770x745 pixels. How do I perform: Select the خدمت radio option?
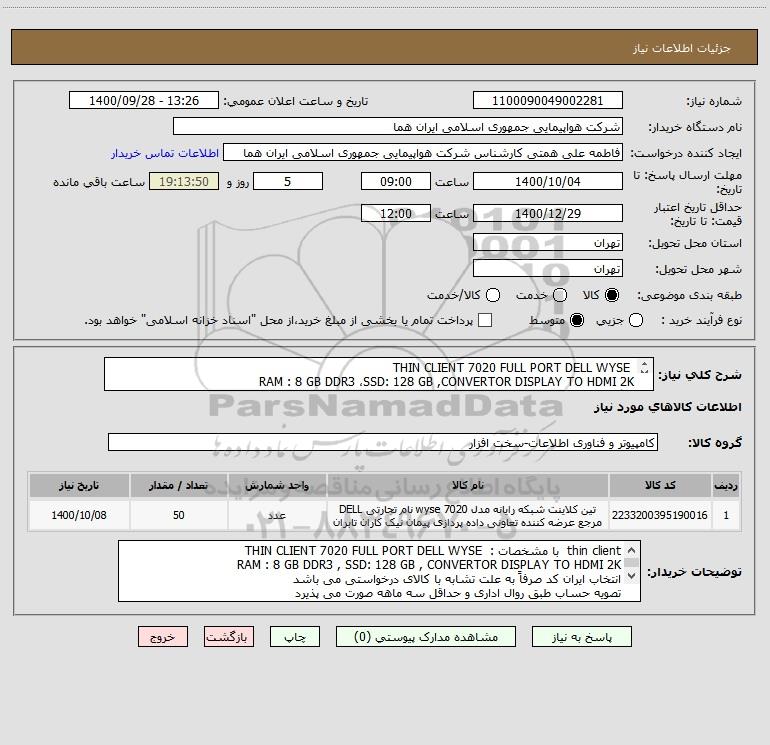(560, 295)
